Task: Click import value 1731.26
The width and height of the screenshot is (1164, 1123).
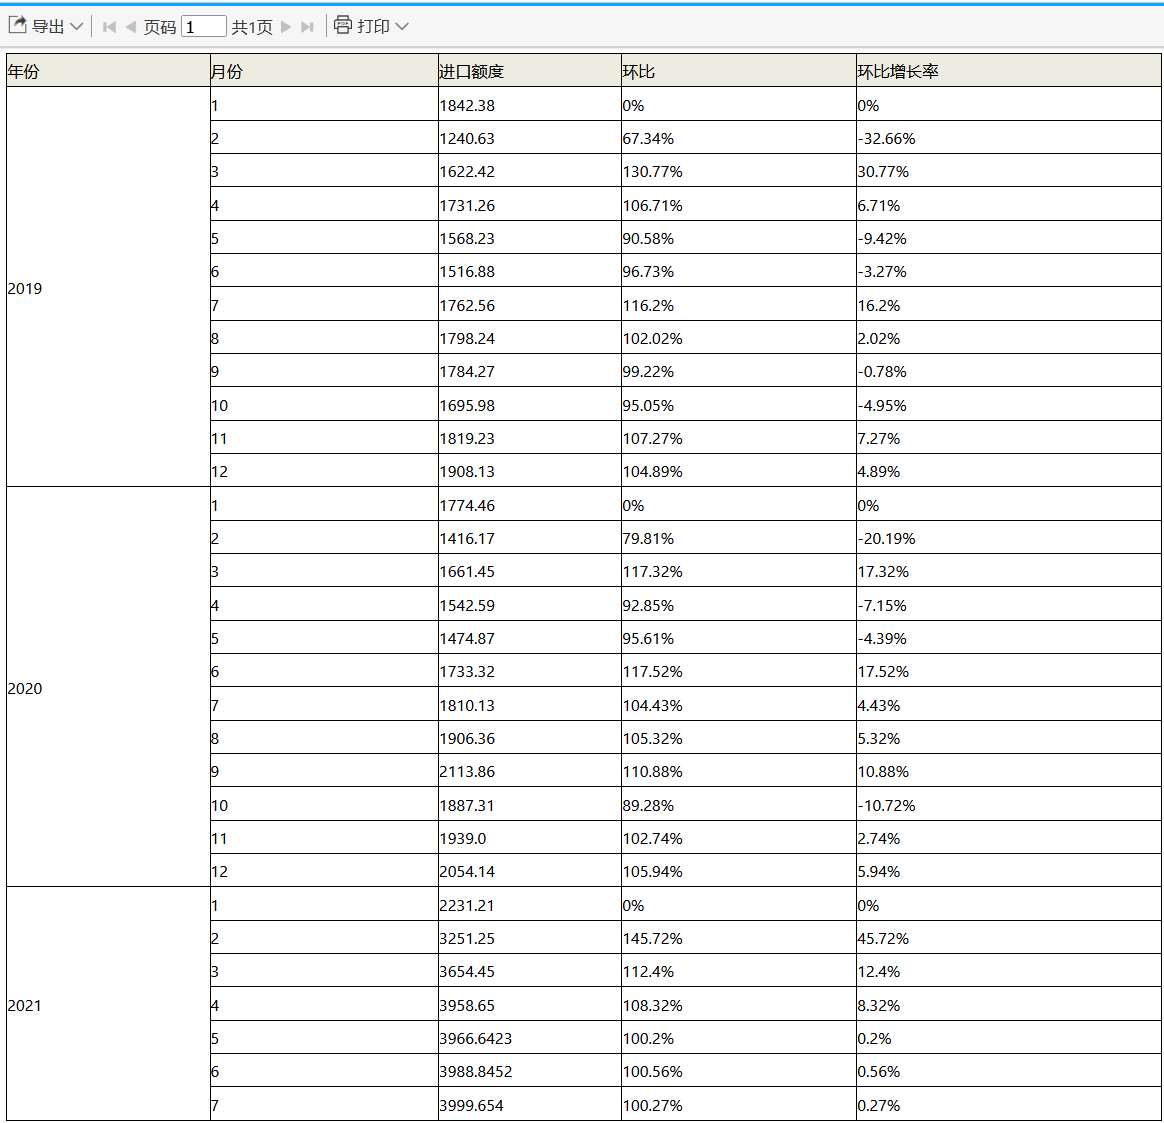Action: pos(530,204)
